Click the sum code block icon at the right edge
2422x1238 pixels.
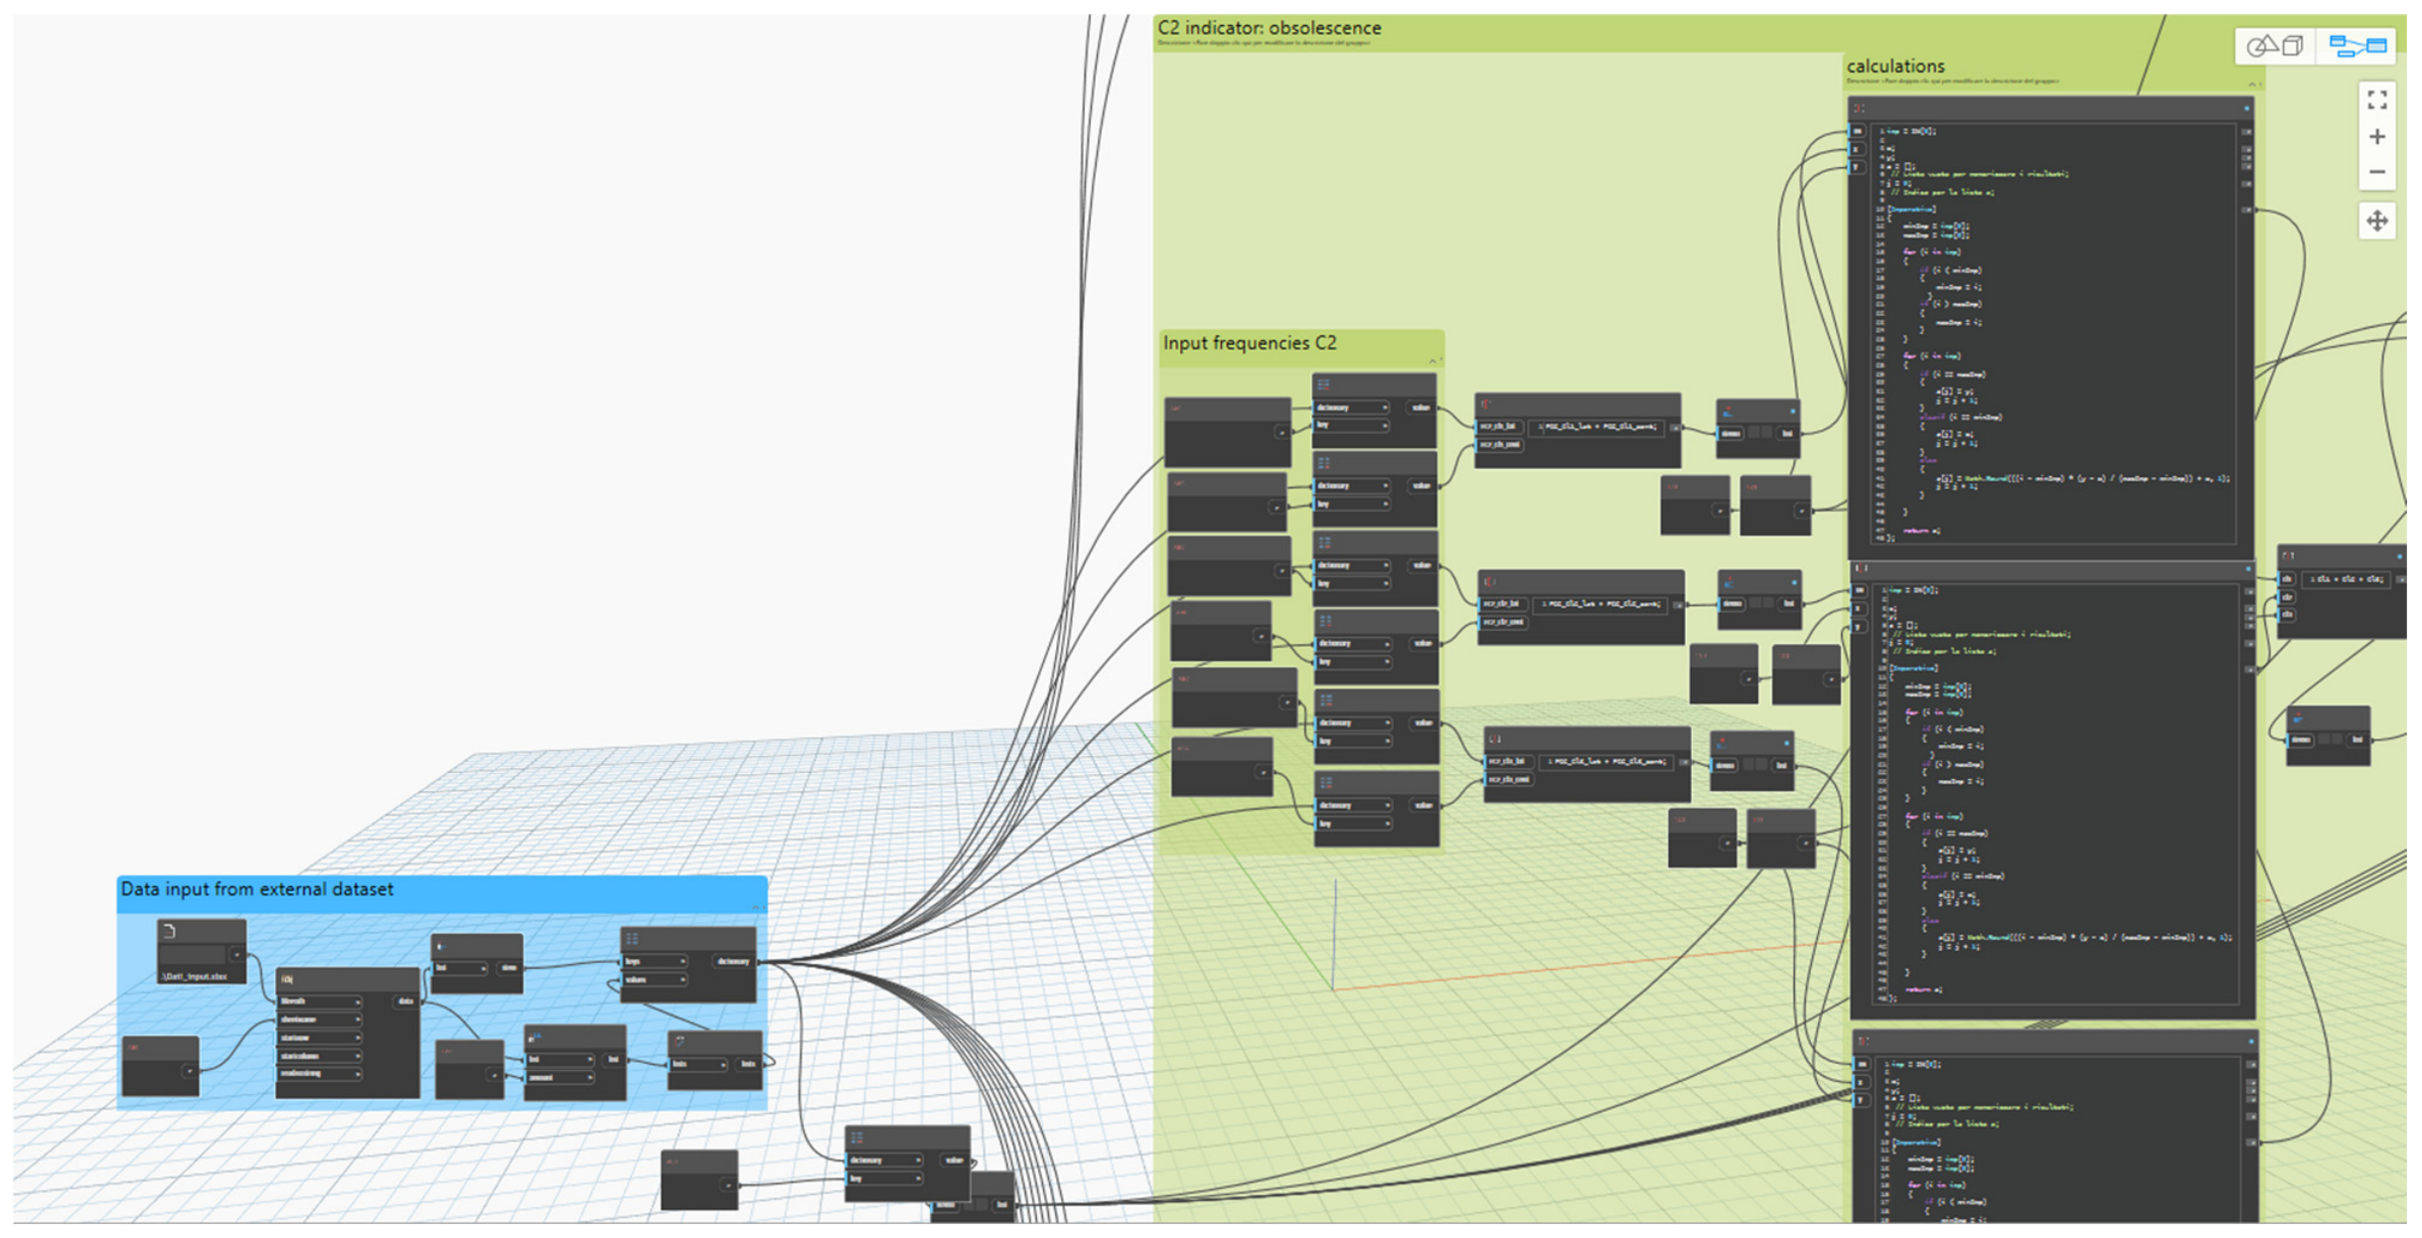[2288, 556]
